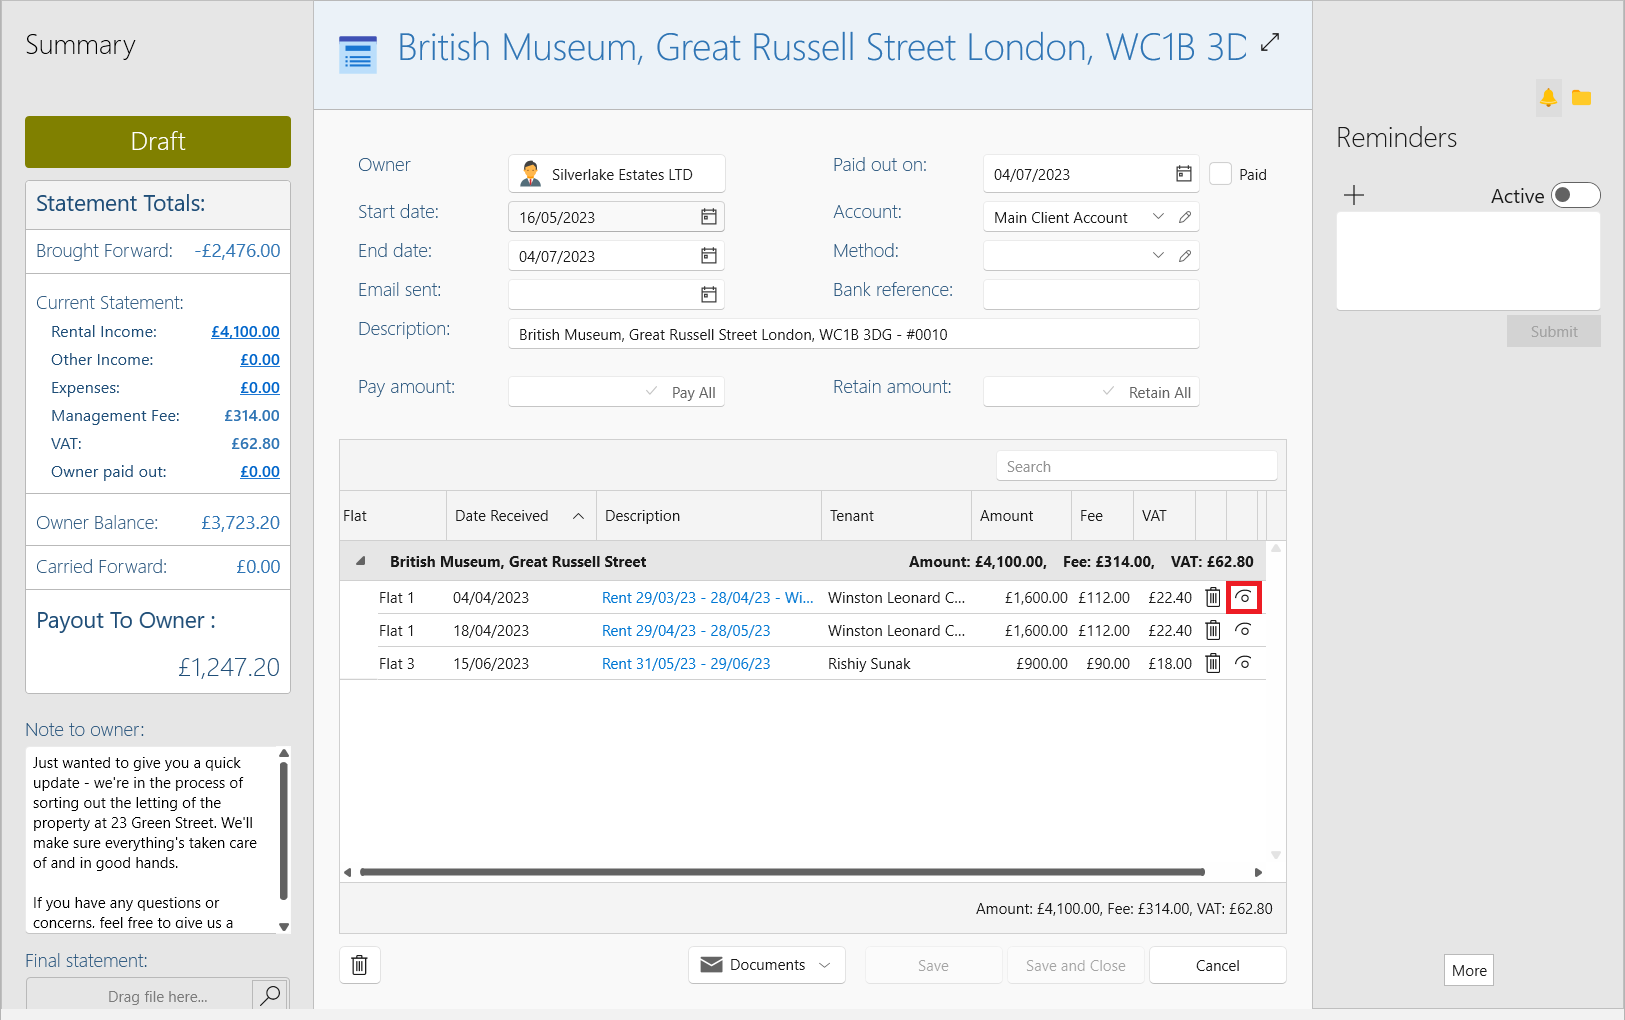Sort by the Date Received column
Screen dimensions: 1625x1020
521,516
